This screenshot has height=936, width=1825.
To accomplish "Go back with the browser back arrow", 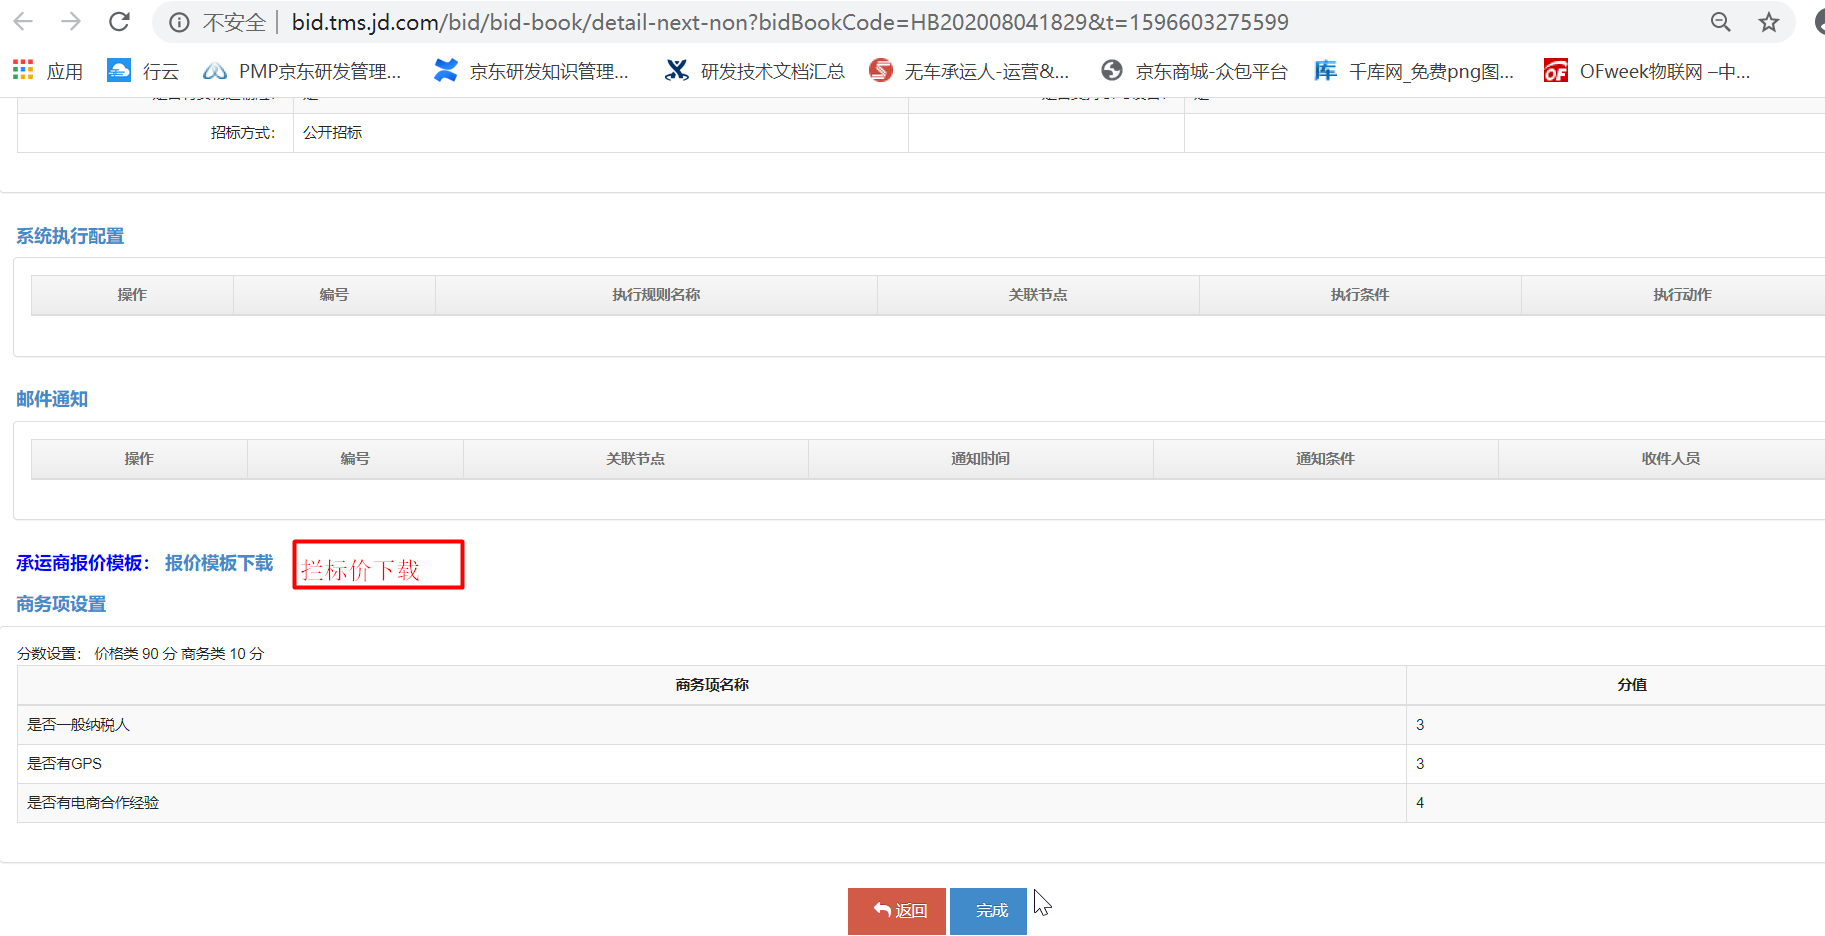I will click(23, 22).
